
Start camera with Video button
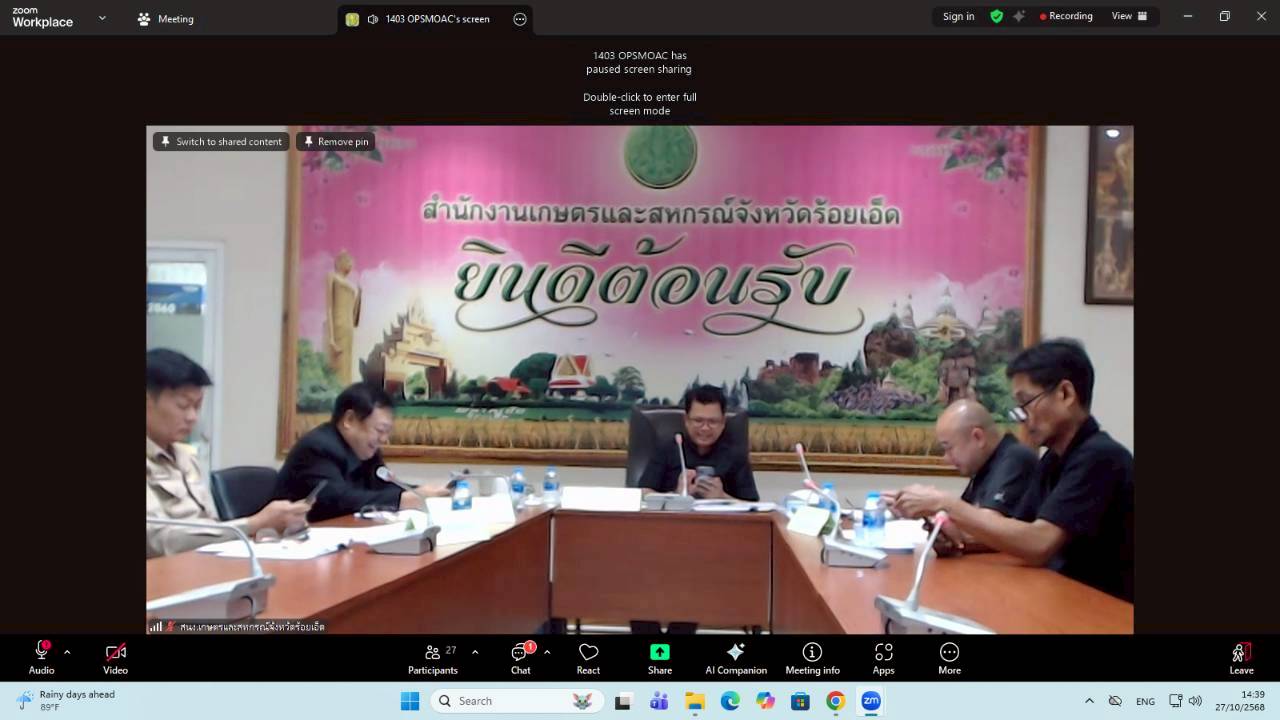tap(115, 658)
